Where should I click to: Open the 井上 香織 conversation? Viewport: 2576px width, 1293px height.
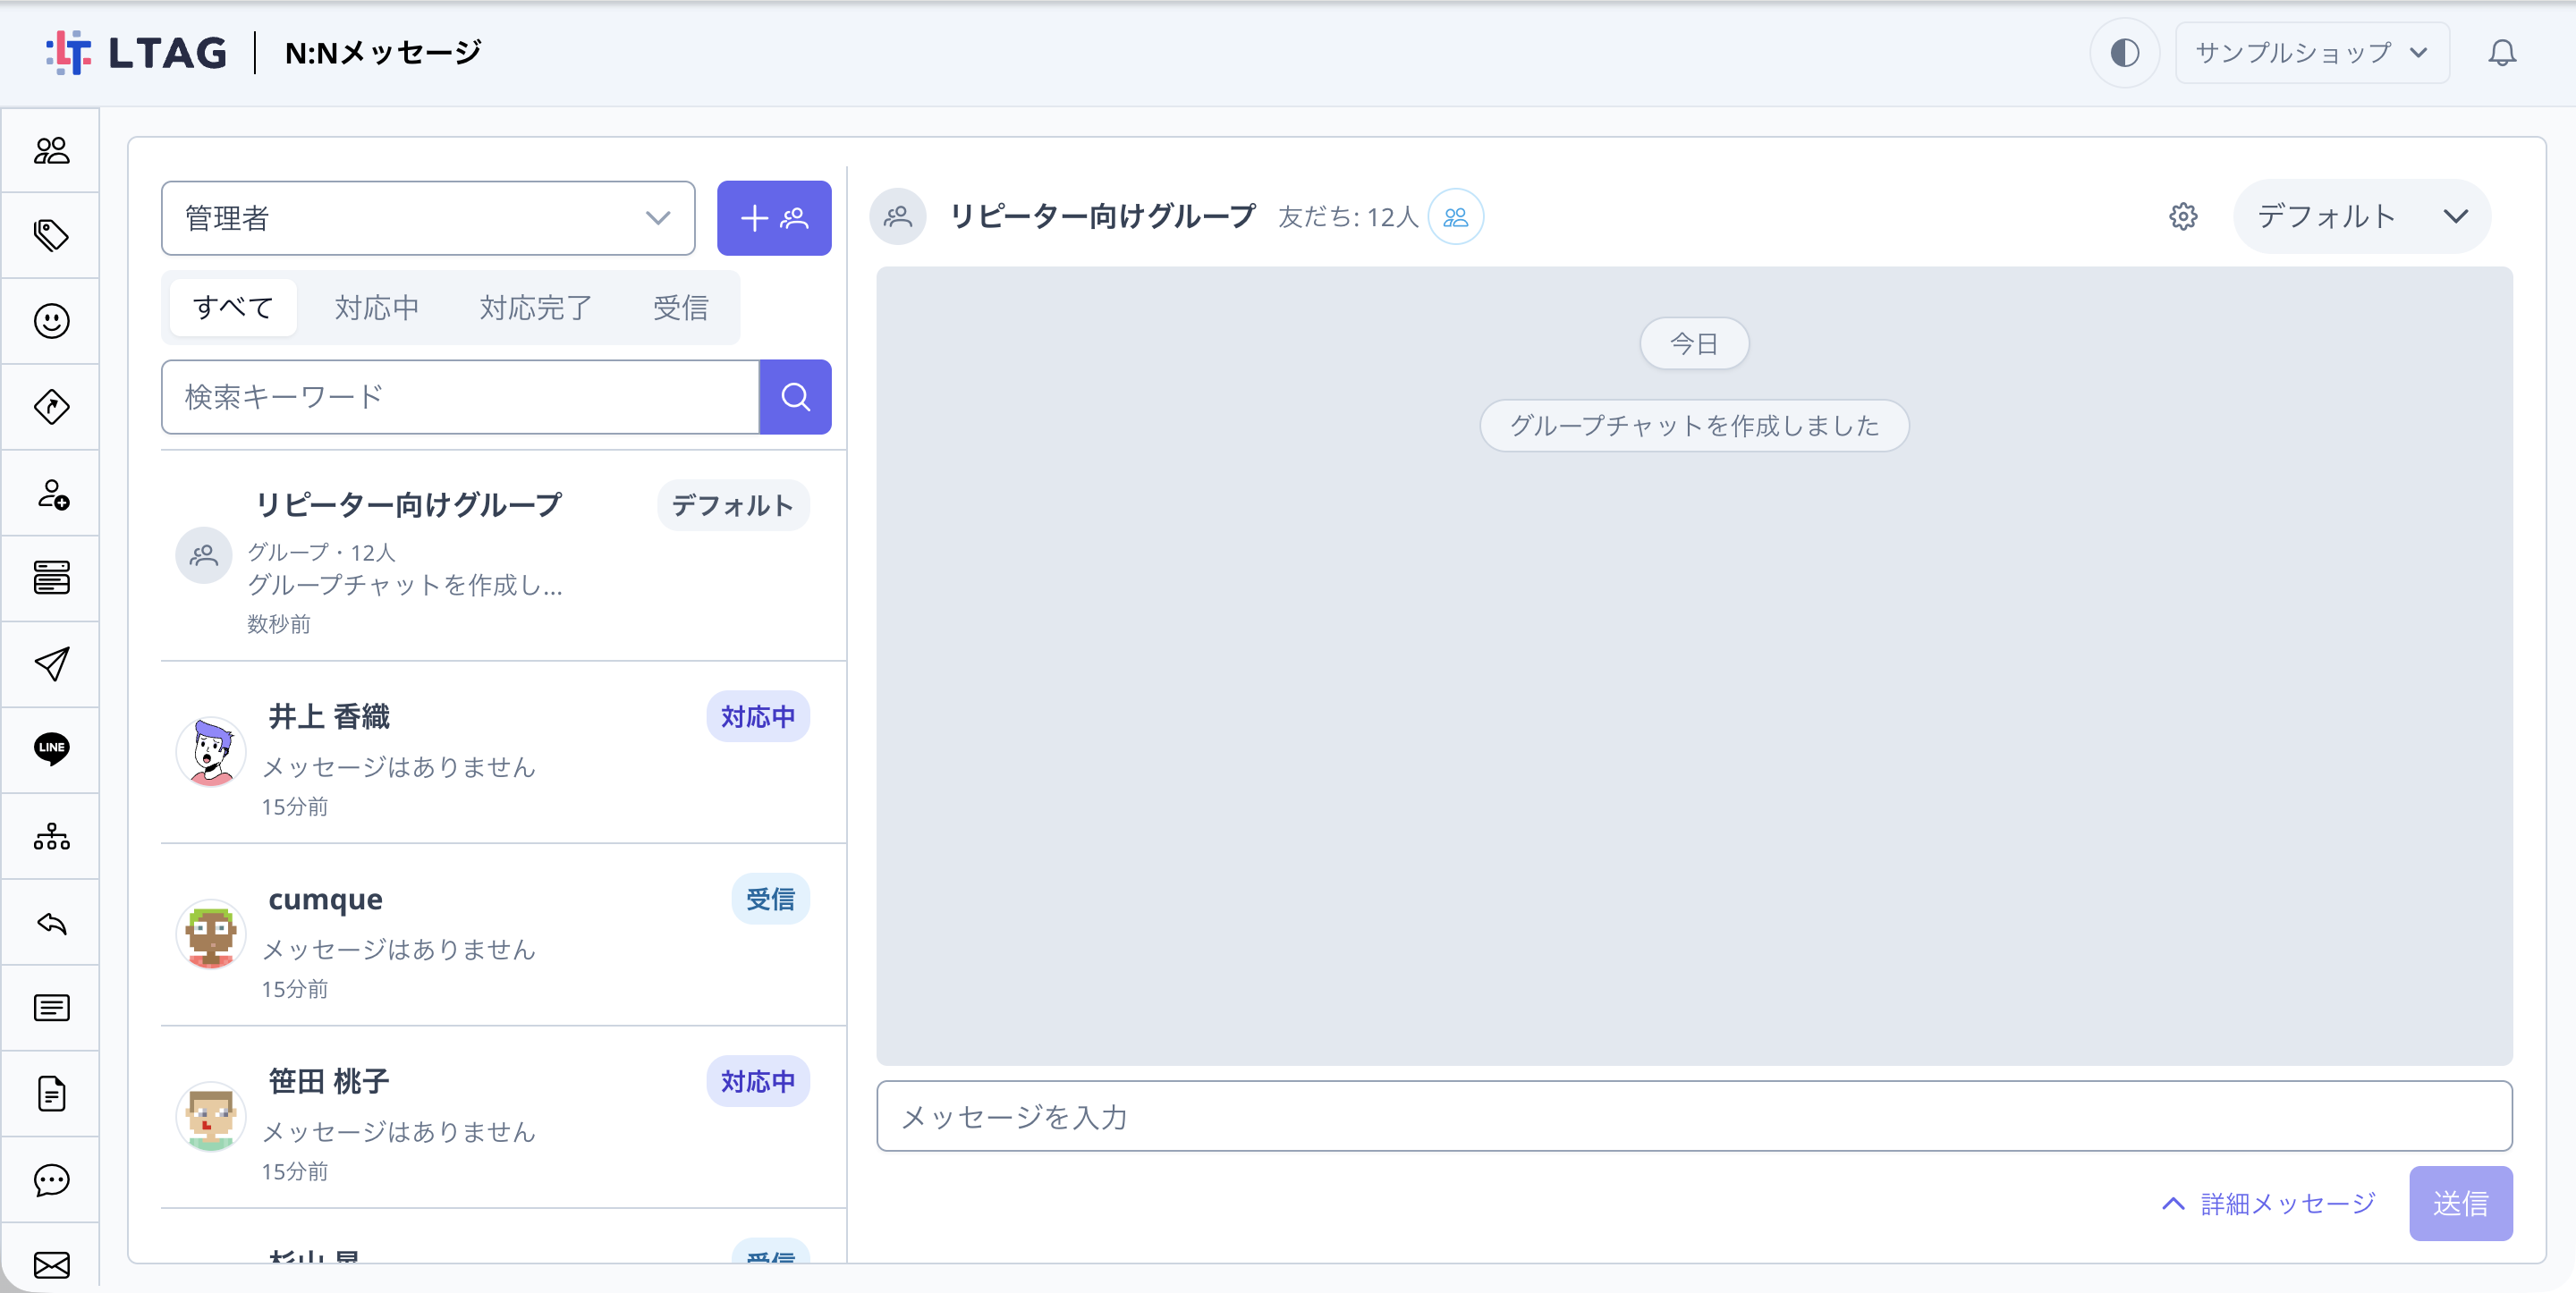click(503, 753)
